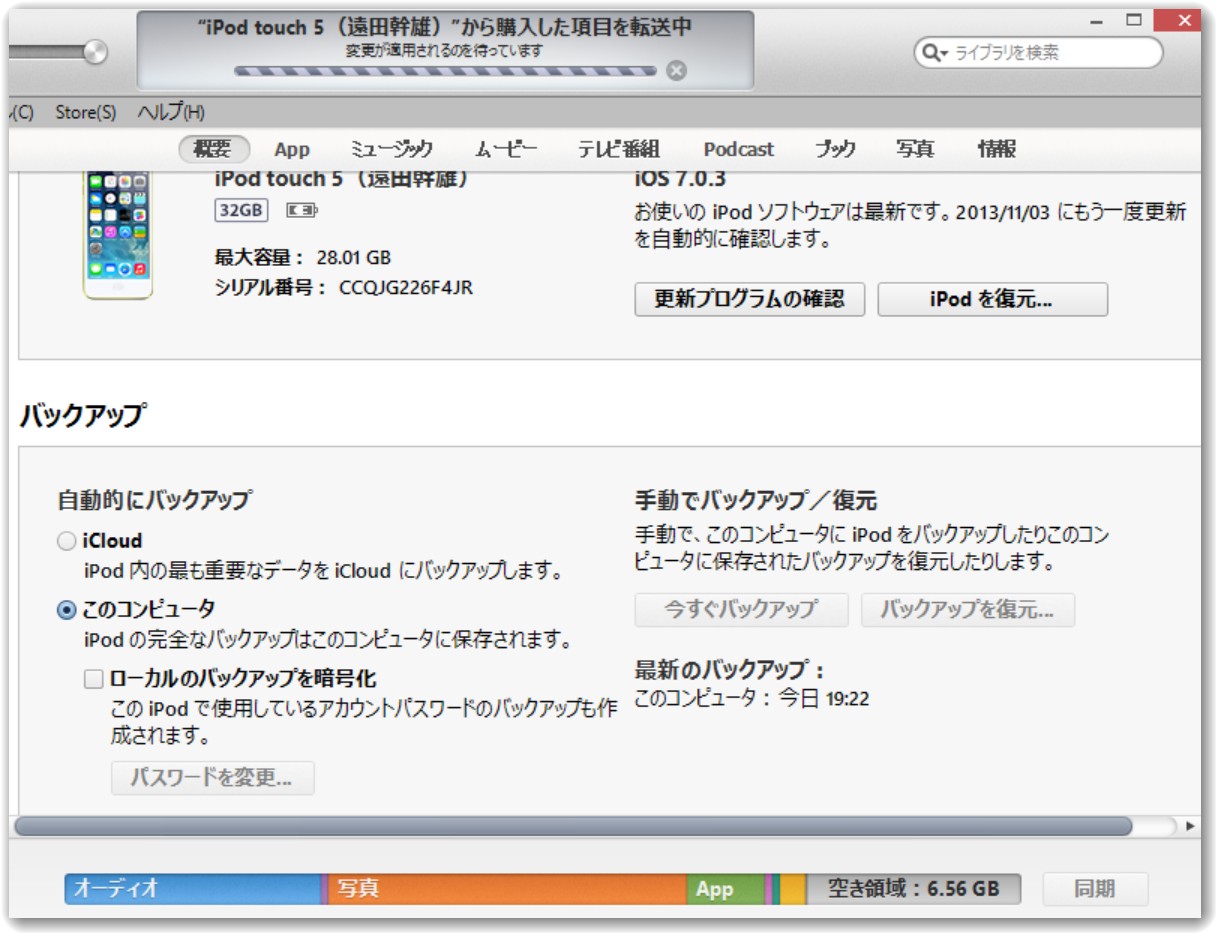The height and width of the screenshot is (933, 1216).
Task: Click the 更新プログラムの確認 button
Action: [752, 299]
